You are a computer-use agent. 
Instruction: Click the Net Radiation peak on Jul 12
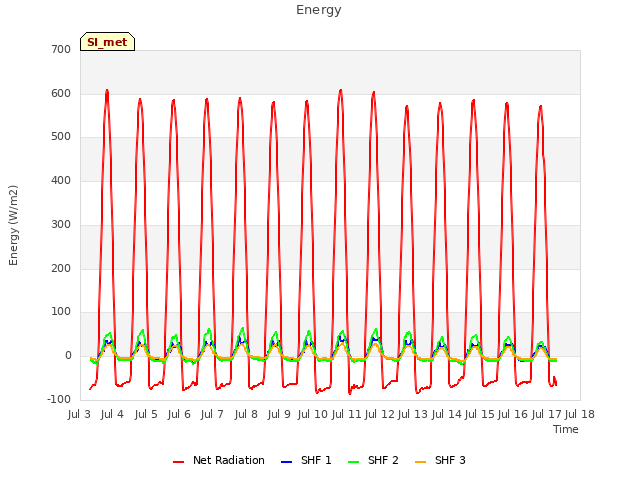[x=373, y=93]
